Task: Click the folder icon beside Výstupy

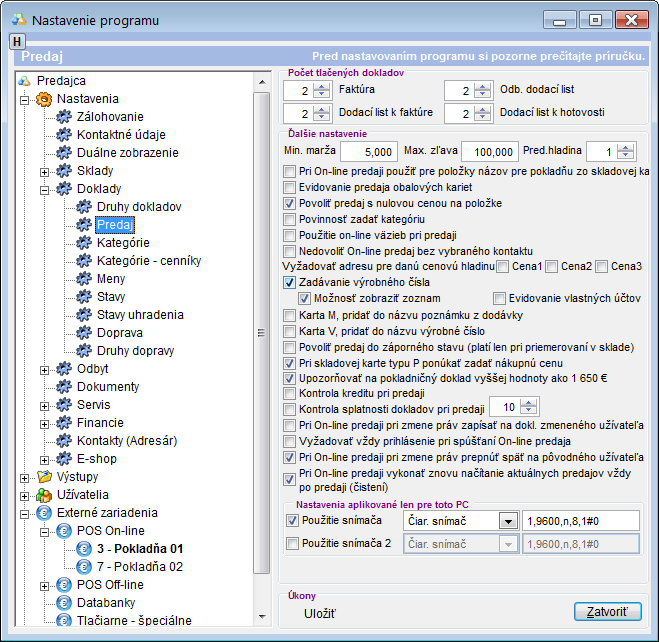Action: pos(44,477)
